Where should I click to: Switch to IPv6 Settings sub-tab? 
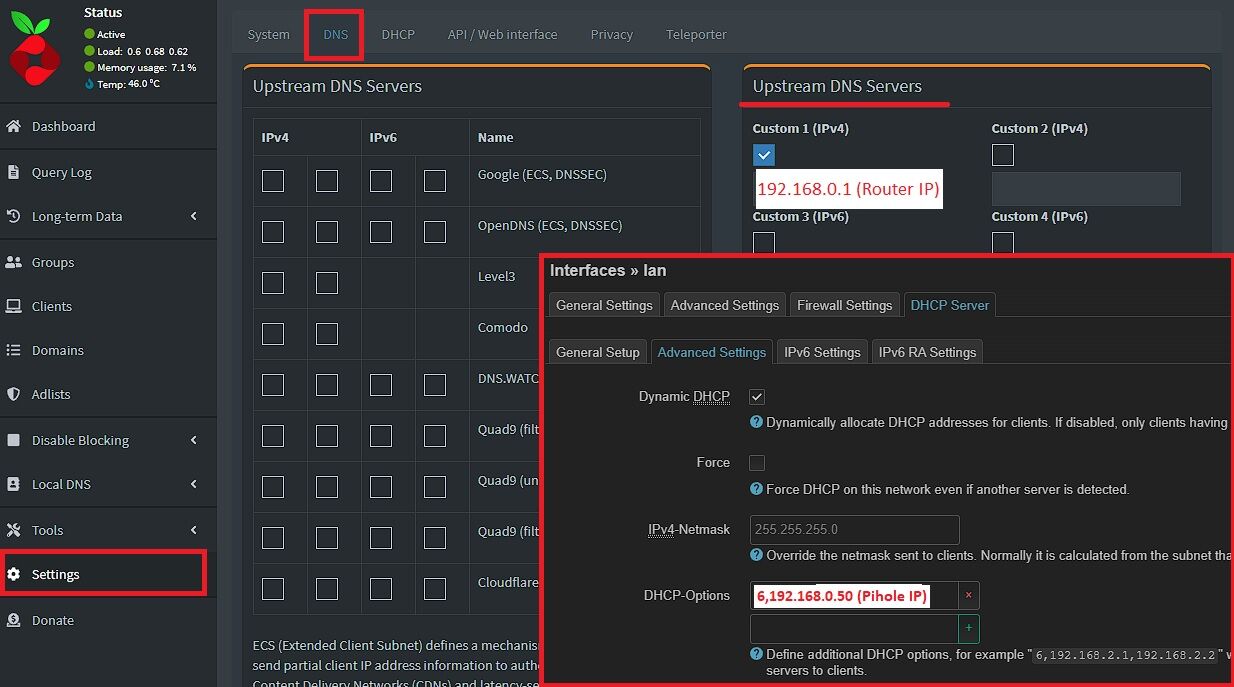(822, 352)
